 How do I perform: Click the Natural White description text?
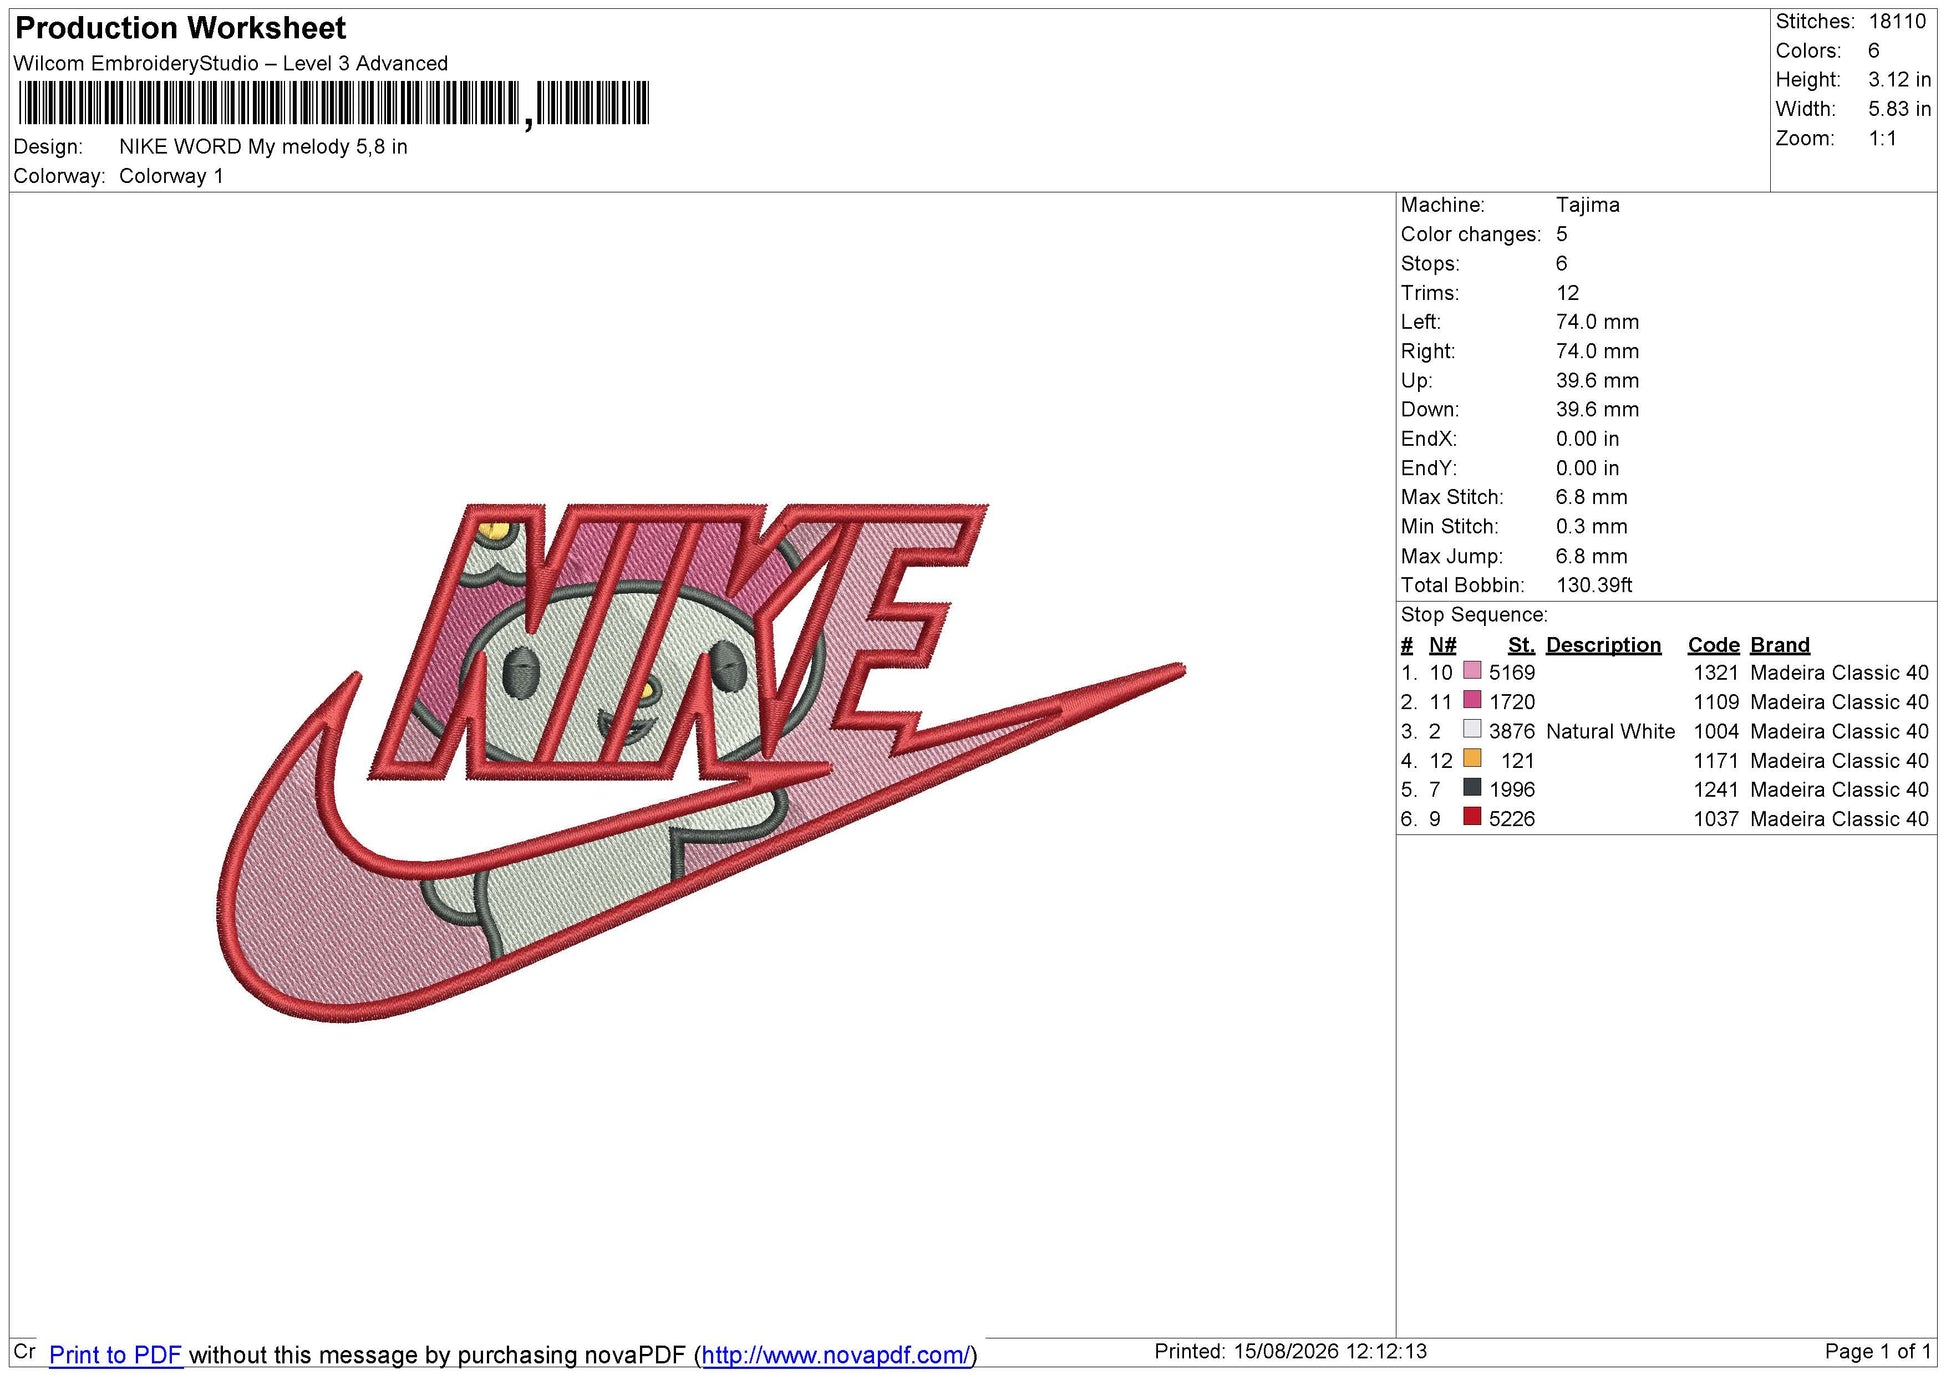[1610, 732]
